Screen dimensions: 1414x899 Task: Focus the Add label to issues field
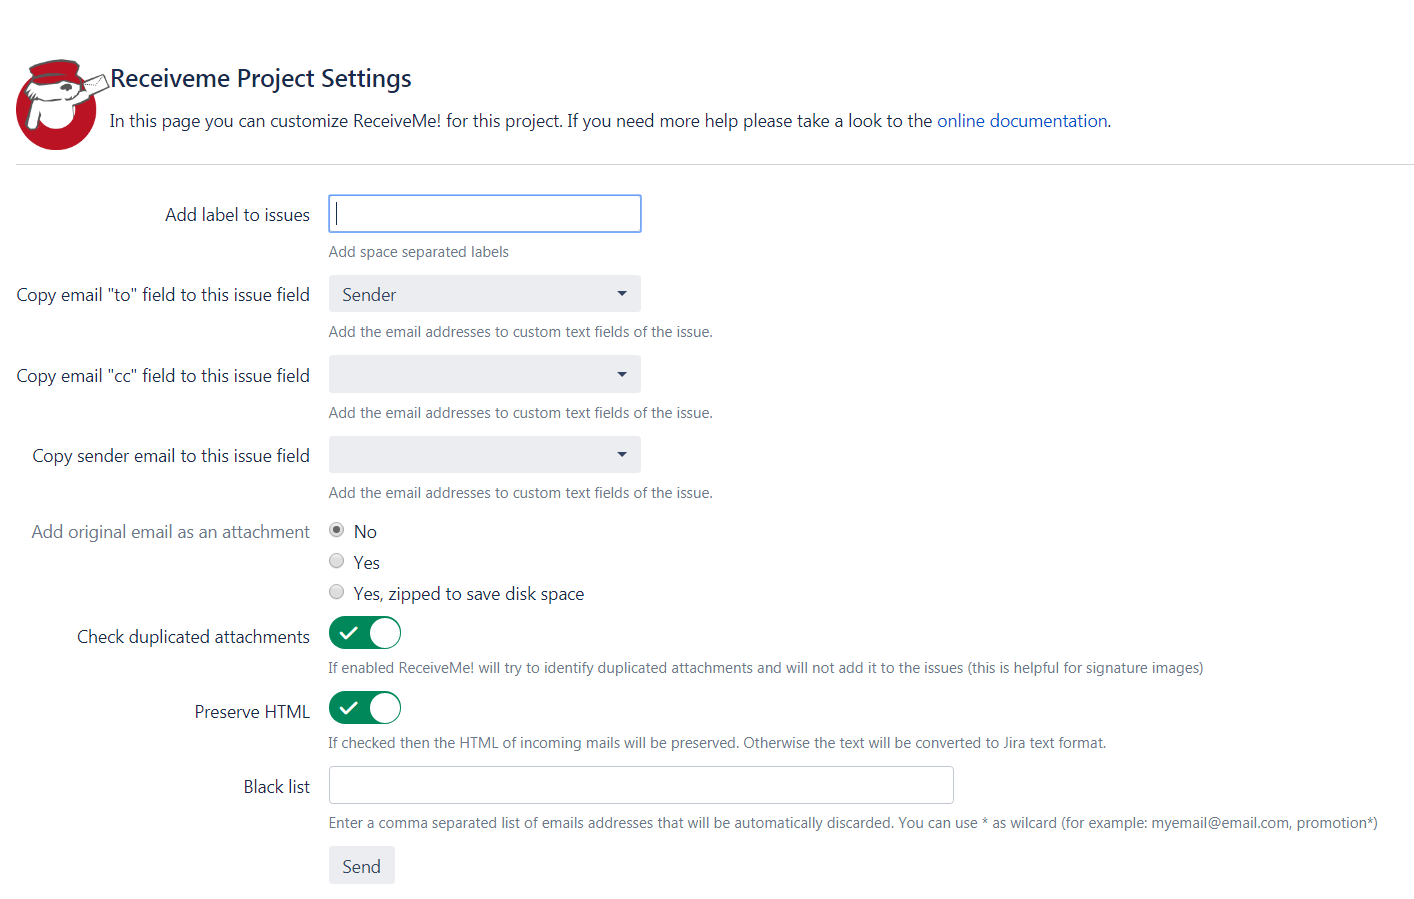[485, 214]
